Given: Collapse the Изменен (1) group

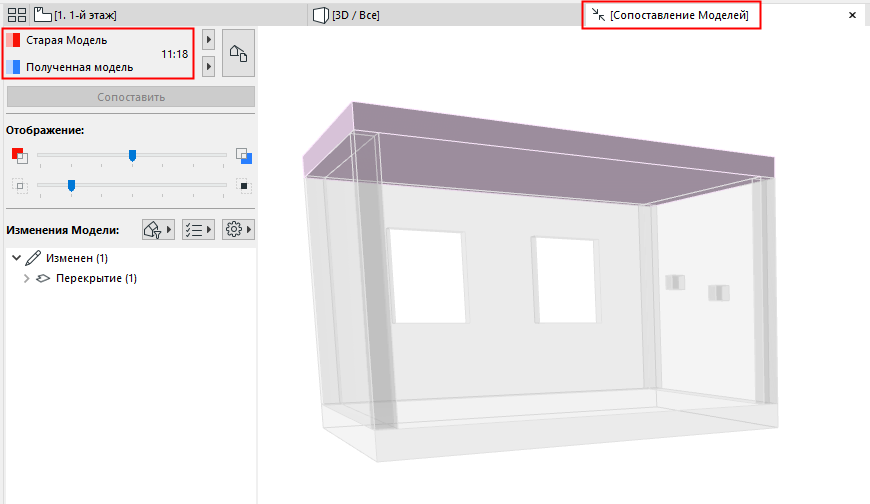Looking at the screenshot, I should click(x=16, y=258).
